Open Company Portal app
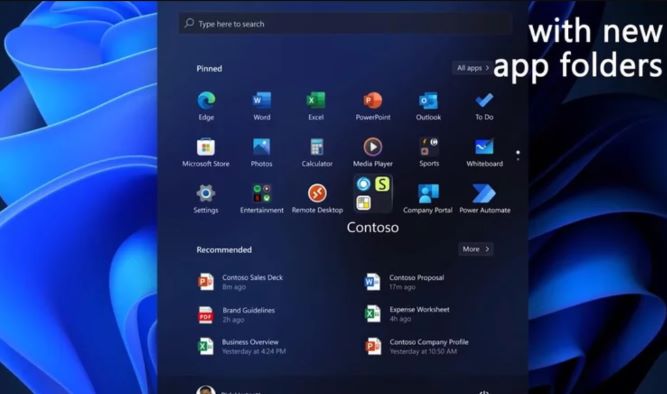This screenshot has width=667, height=394. tap(428, 199)
